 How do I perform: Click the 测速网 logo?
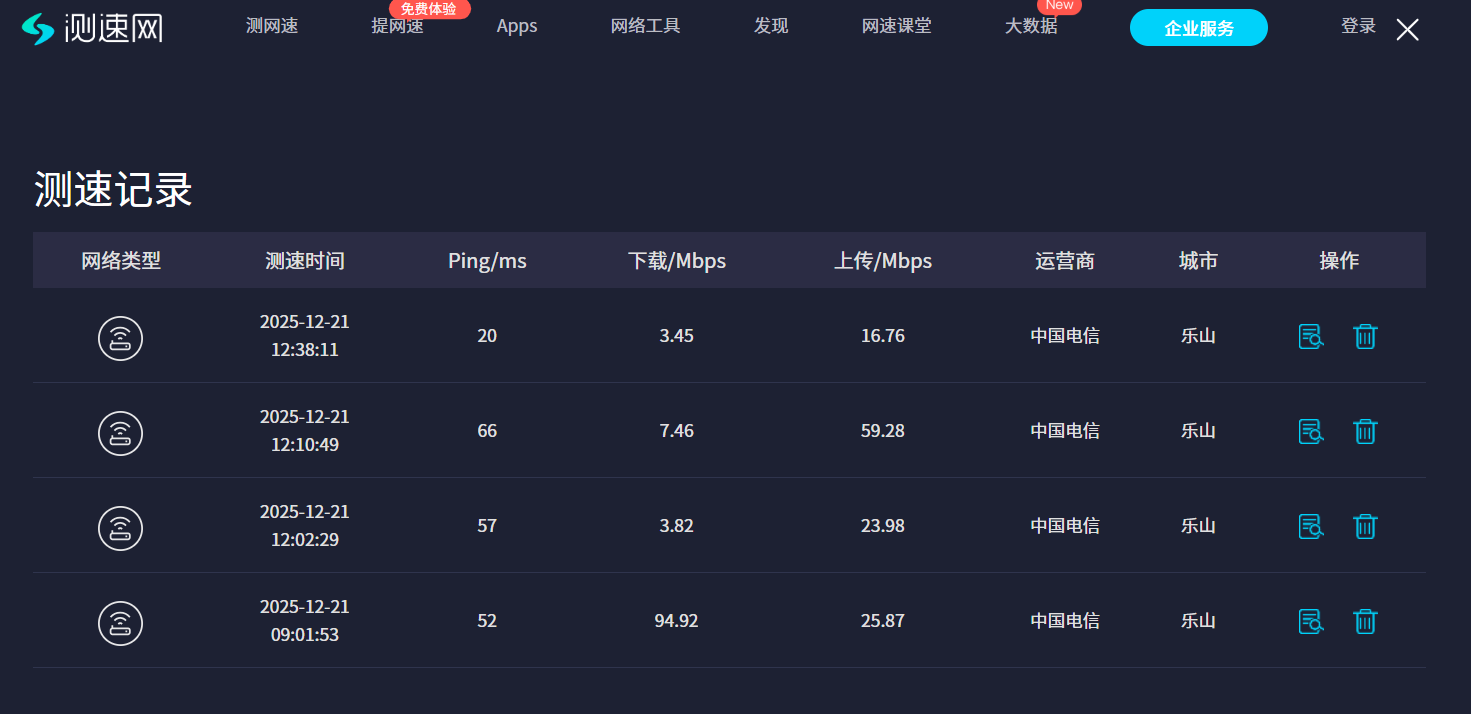[x=92, y=28]
